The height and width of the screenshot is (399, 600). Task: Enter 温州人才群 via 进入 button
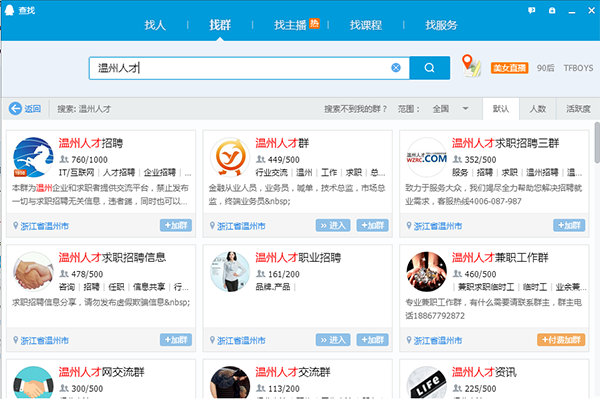coord(333,225)
